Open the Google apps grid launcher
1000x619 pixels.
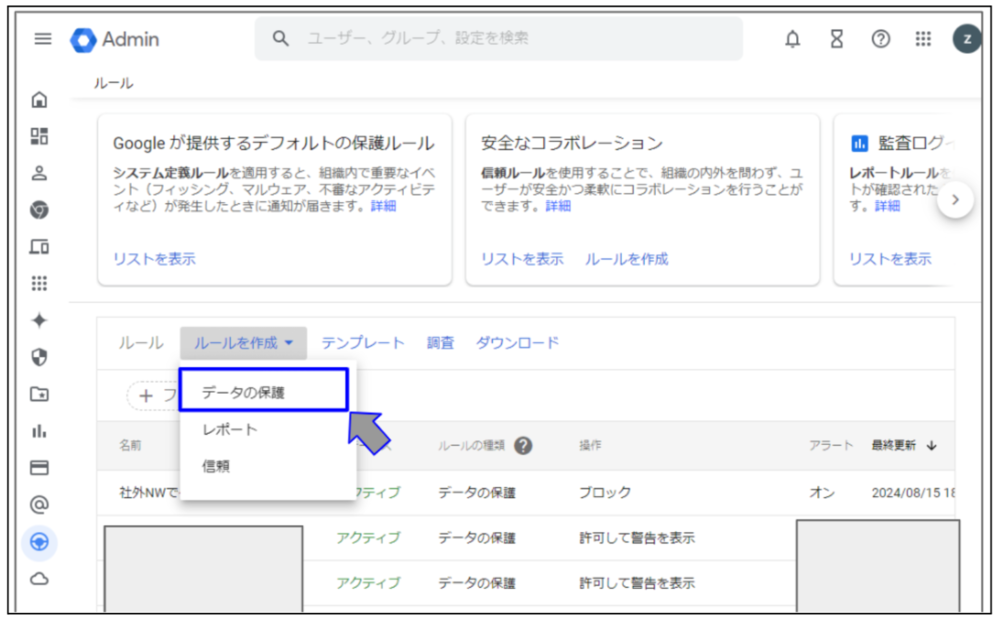(923, 39)
